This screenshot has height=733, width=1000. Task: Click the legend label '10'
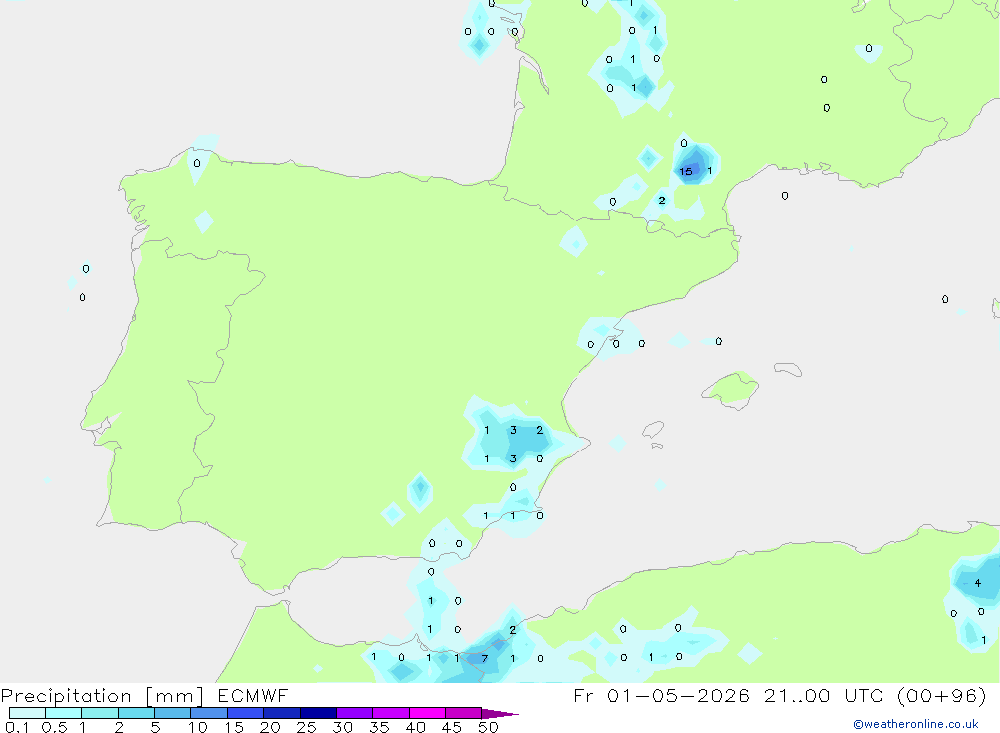point(198,727)
